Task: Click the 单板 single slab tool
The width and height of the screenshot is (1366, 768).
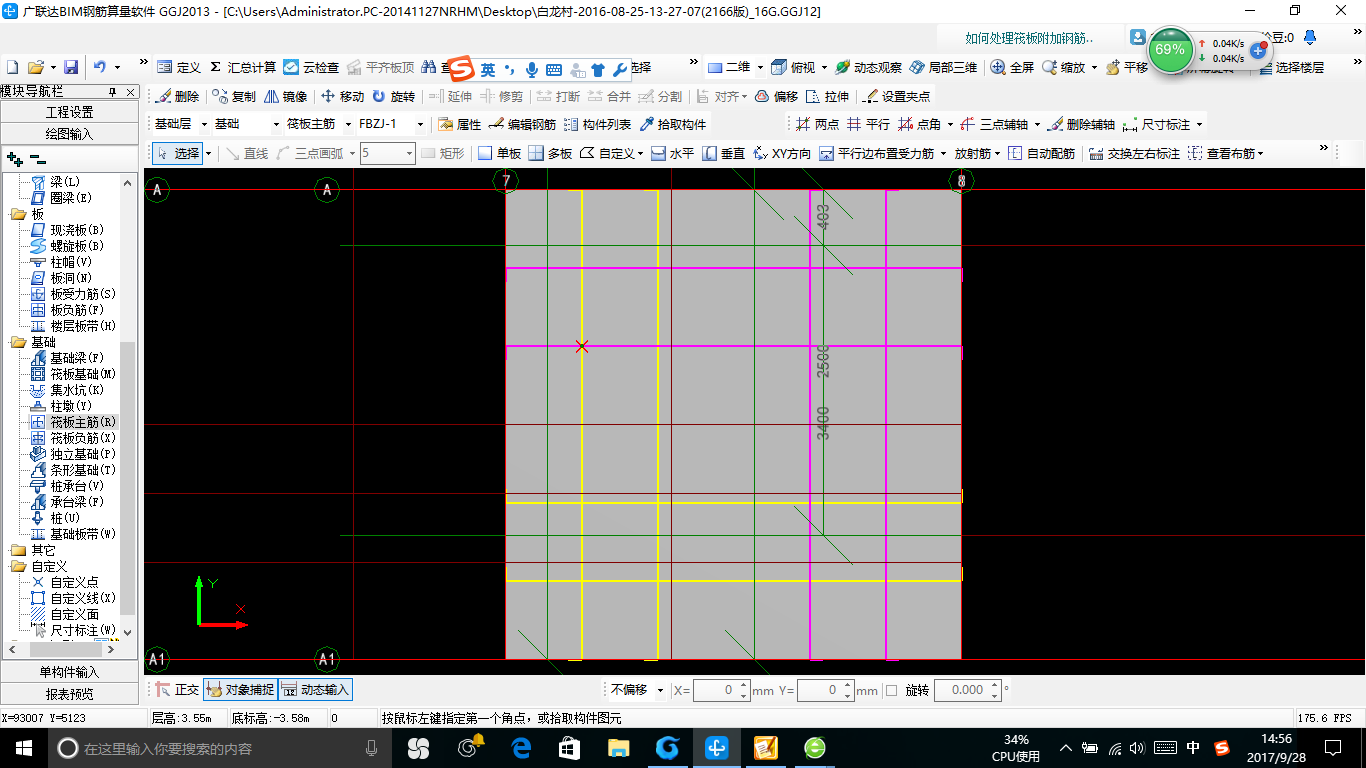Action: coord(499,153)
